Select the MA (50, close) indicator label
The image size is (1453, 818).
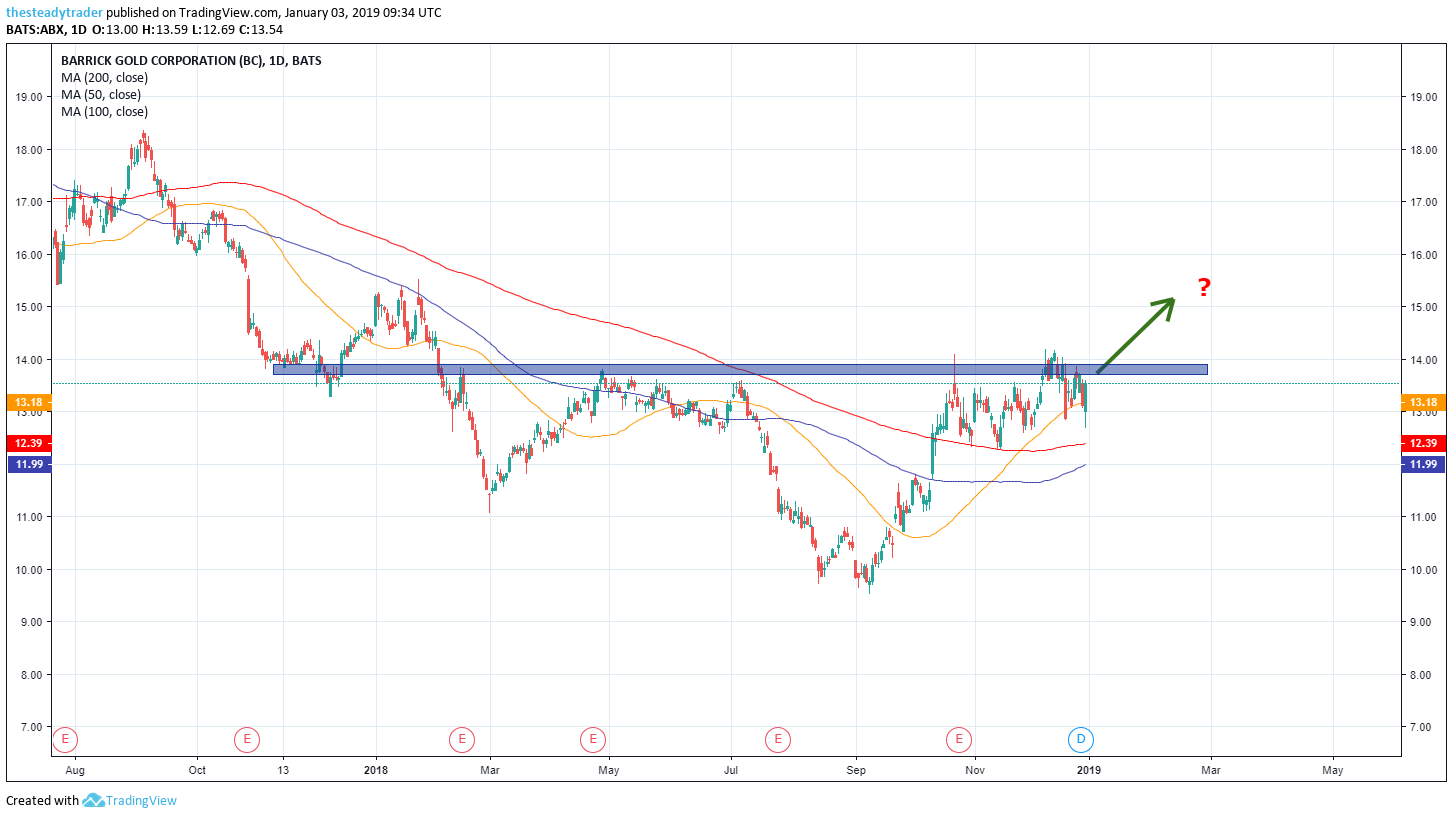tap(101, 95)
